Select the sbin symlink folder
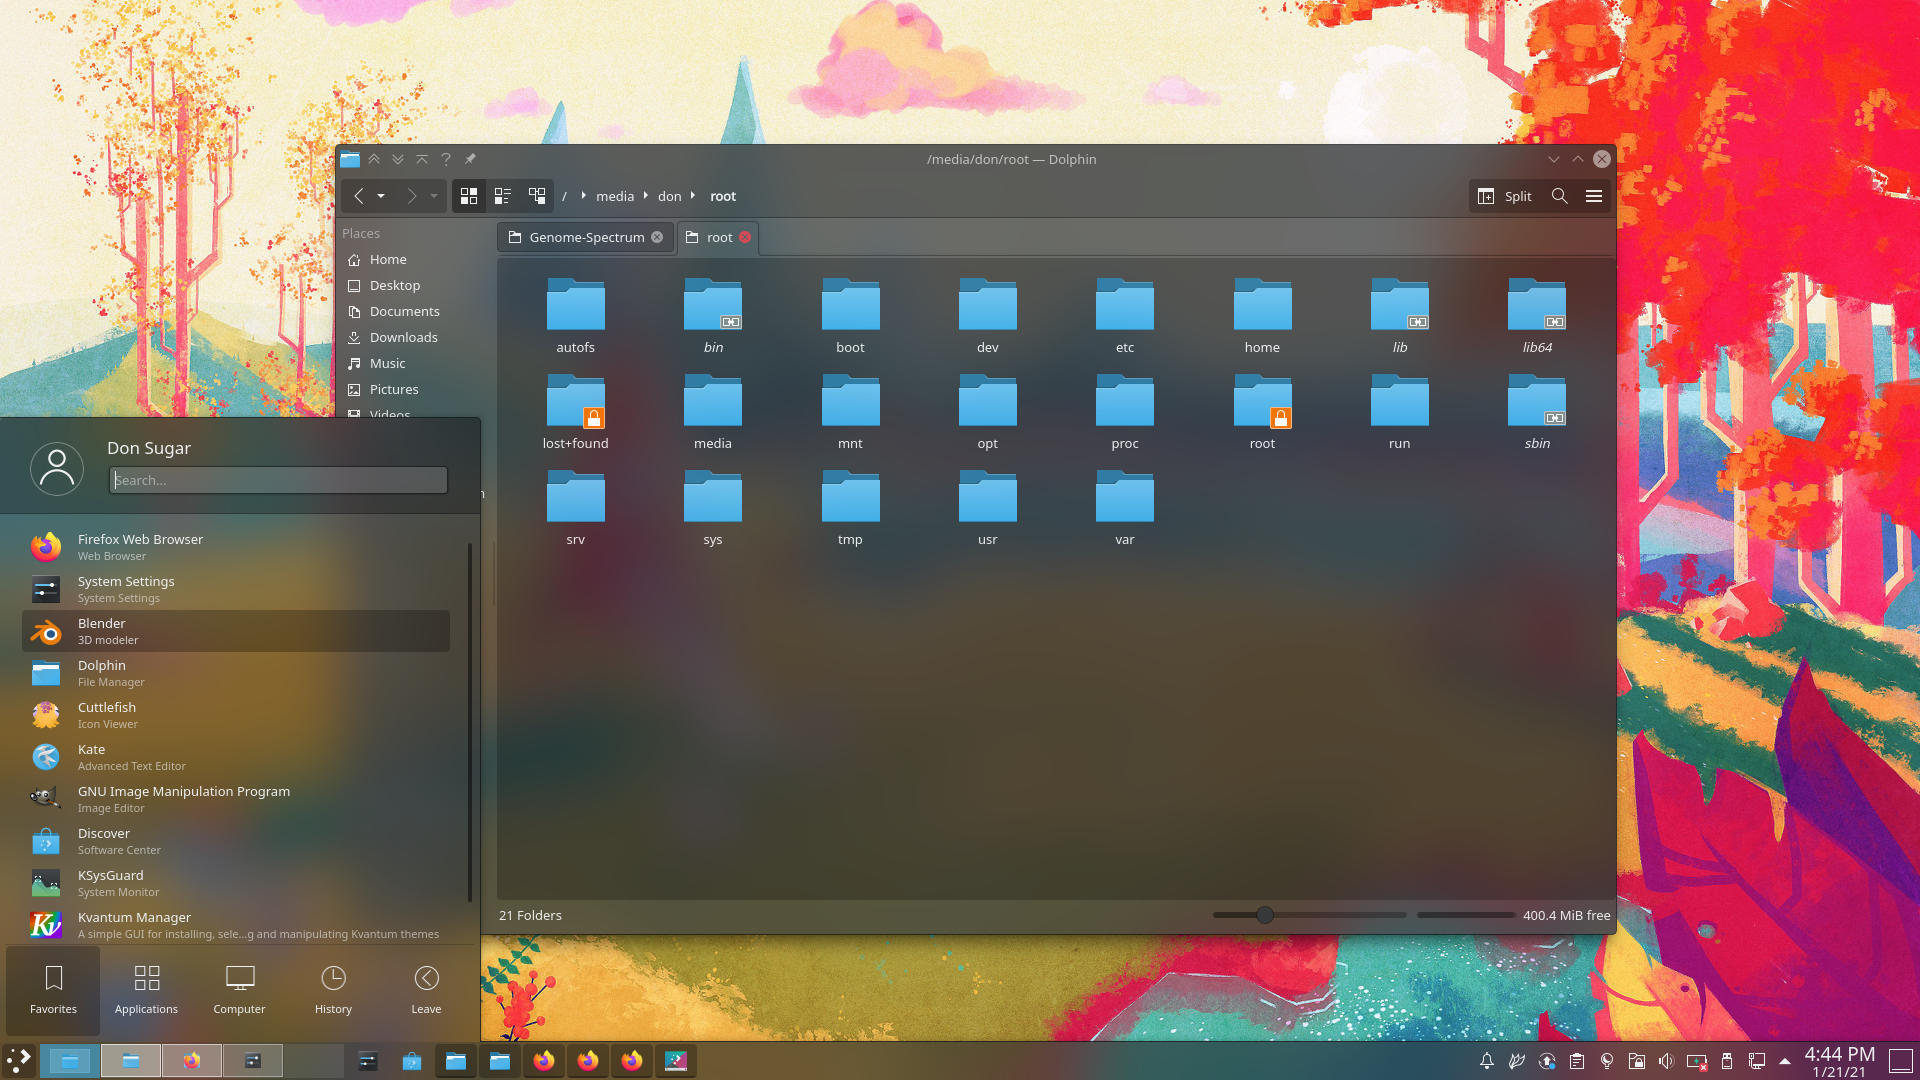Viewport: 1920px width, 1080px height. (x=1537, y=410)
